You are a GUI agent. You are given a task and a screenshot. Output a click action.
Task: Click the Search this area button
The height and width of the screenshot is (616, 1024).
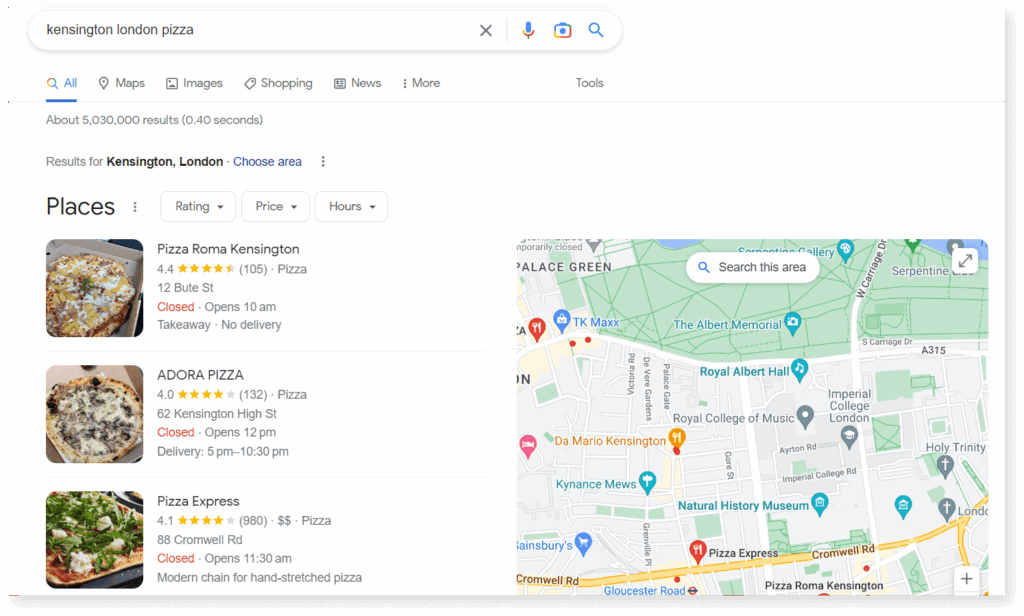pyautogui.click(x=752, y=267)
